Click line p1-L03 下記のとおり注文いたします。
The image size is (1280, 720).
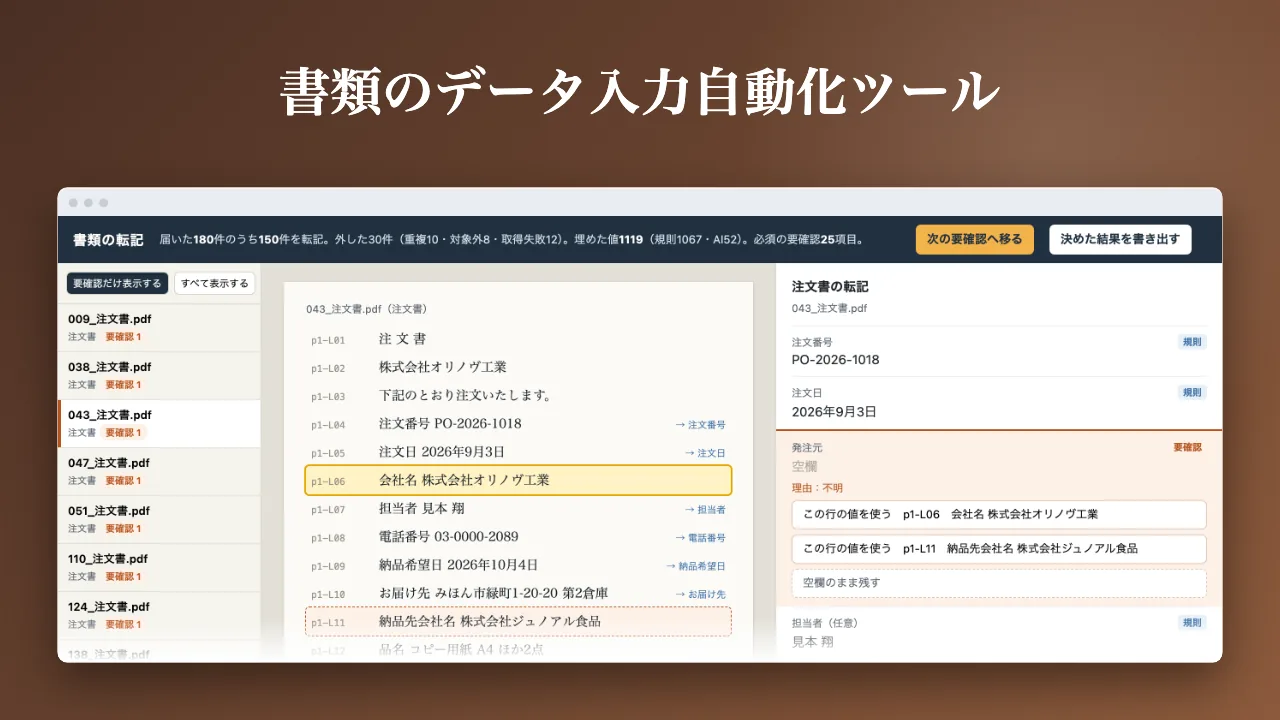518,396
